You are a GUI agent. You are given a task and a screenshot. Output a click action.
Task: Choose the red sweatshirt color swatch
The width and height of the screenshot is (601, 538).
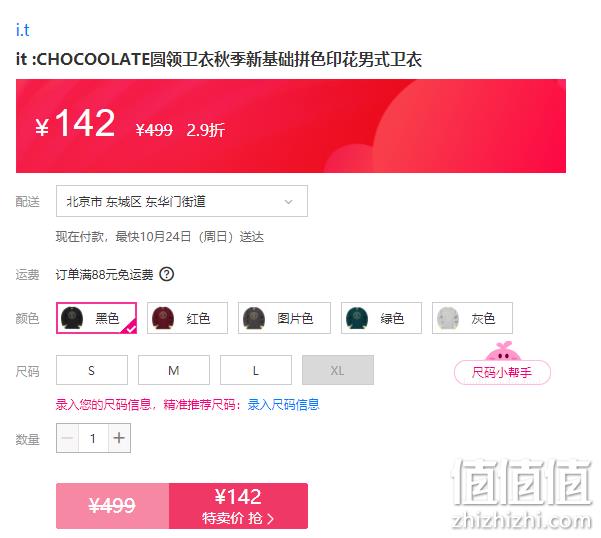tap(187, 318)
